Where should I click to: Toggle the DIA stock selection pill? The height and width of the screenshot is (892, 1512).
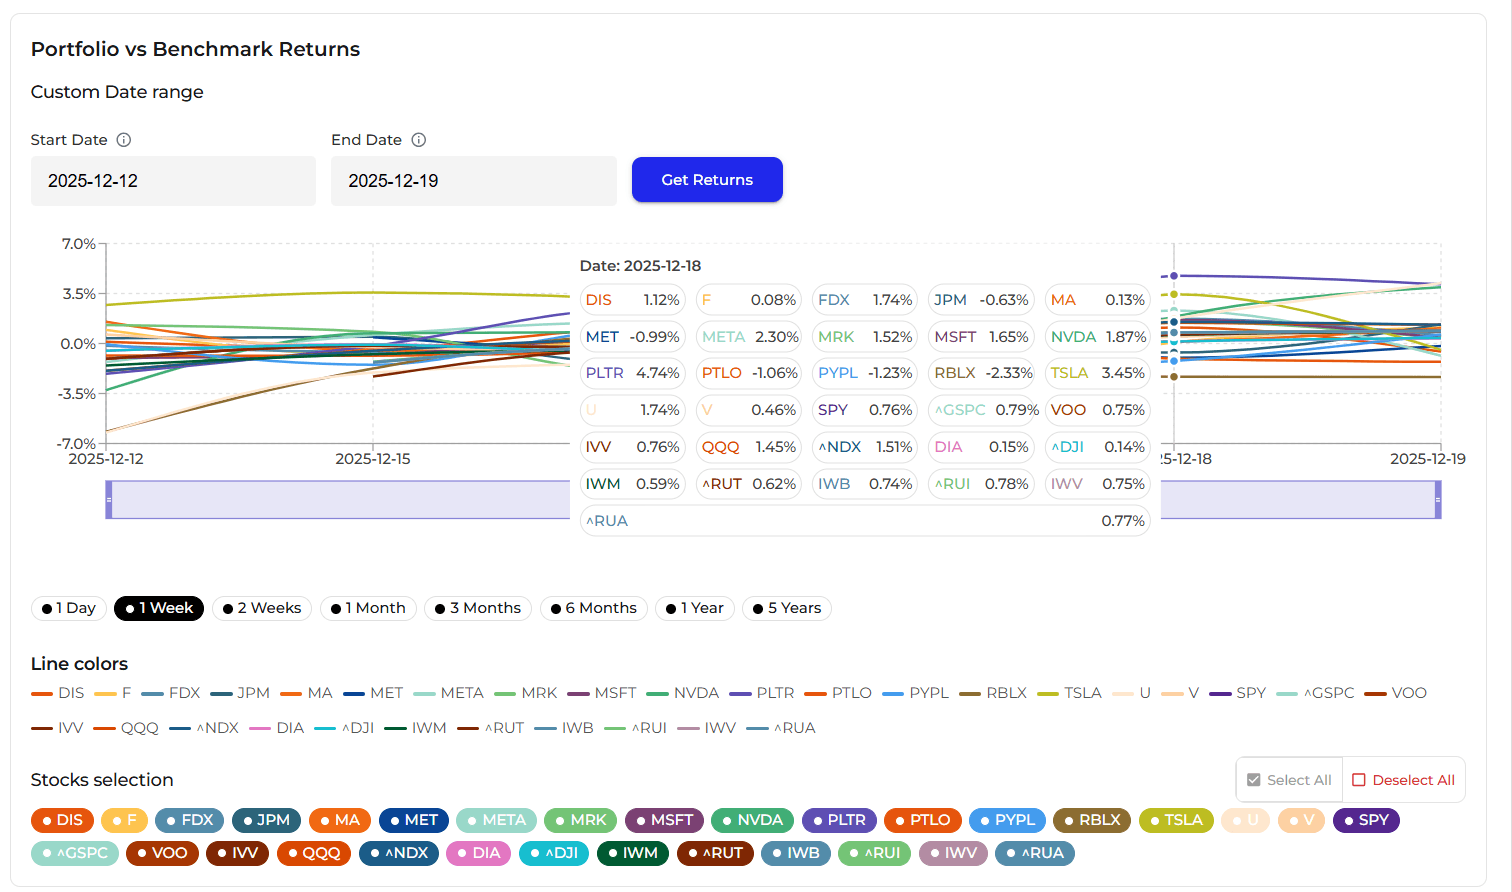pos(478,853)
